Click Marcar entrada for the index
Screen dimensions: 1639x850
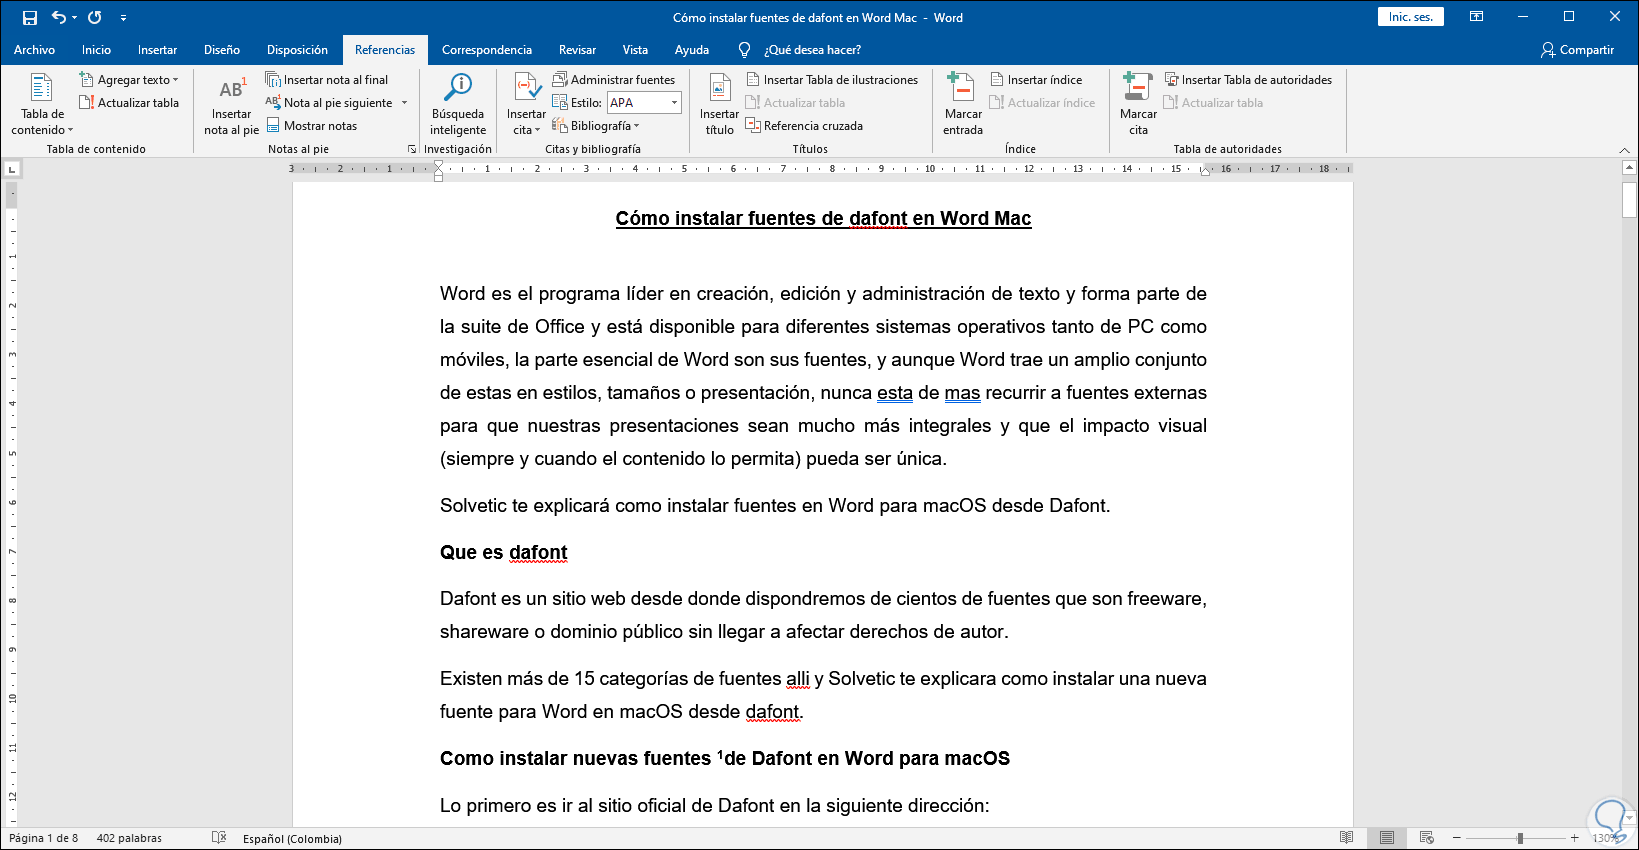click(x=963, y=104)
